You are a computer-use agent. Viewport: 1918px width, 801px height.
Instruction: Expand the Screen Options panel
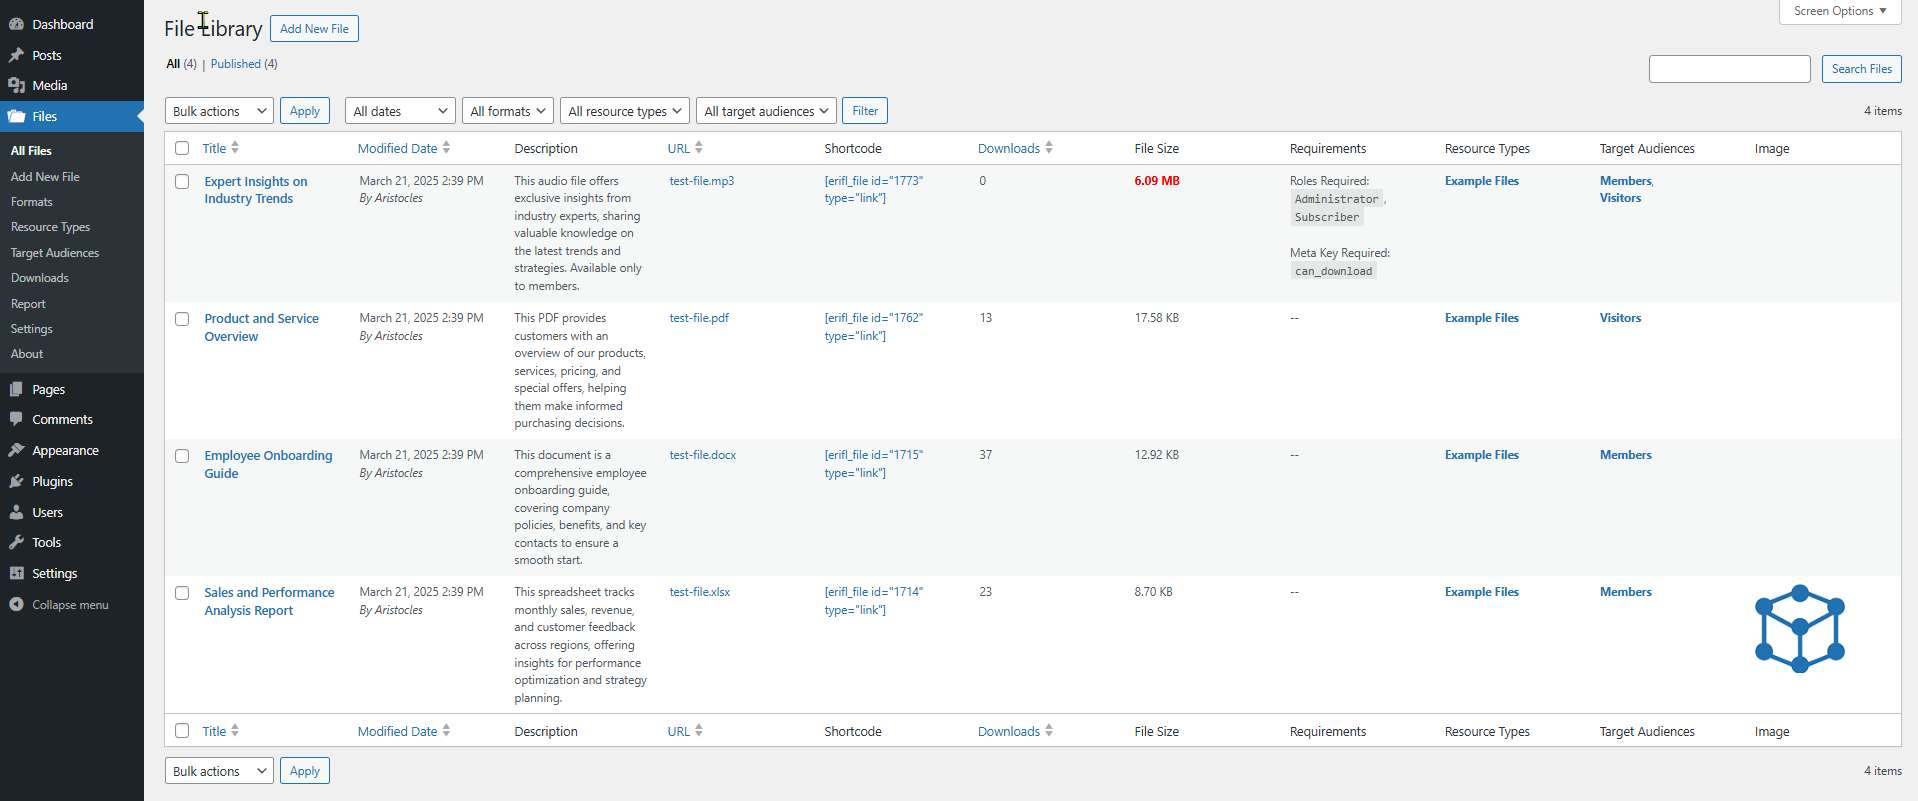(1840, 11)
